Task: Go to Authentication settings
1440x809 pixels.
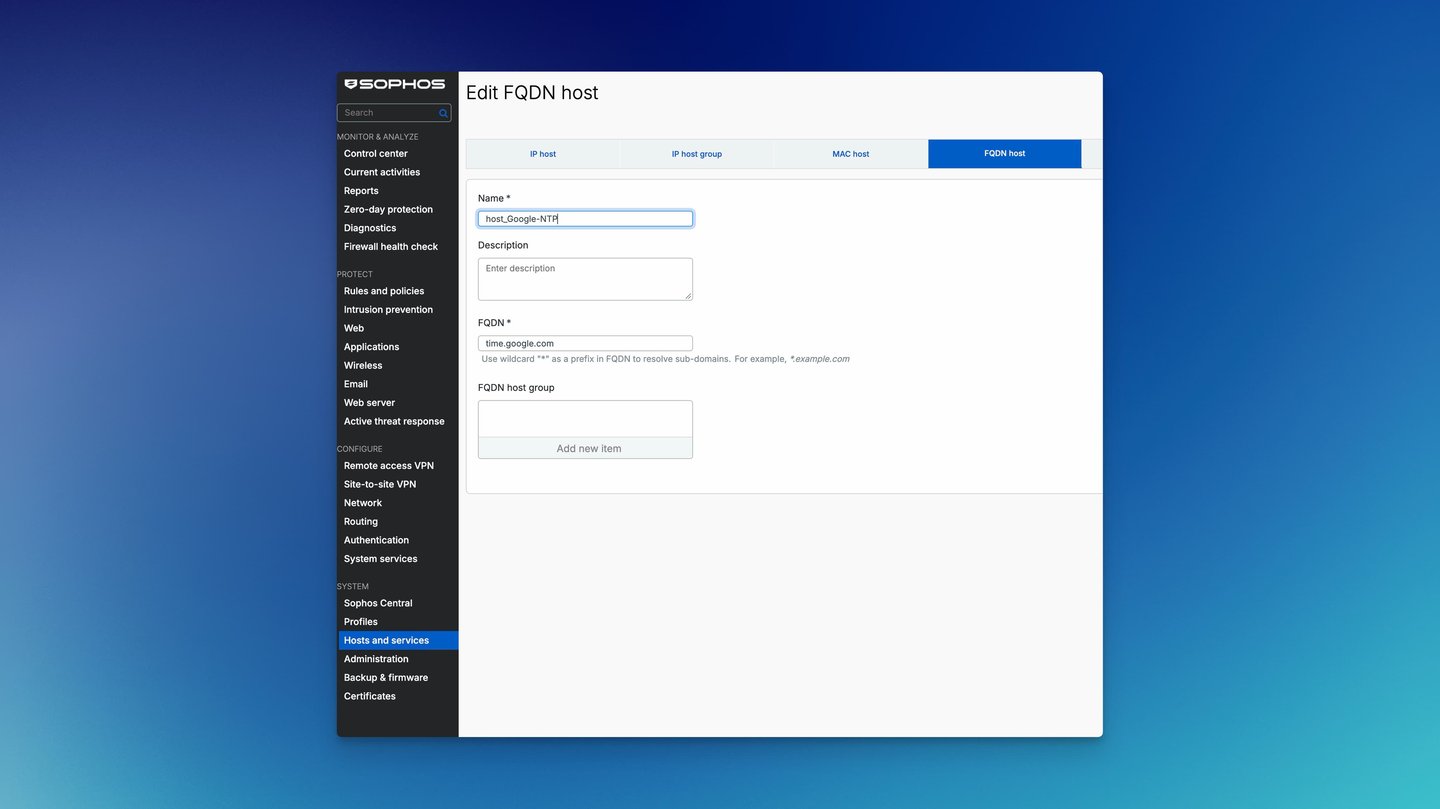Action: pos(376,540)
